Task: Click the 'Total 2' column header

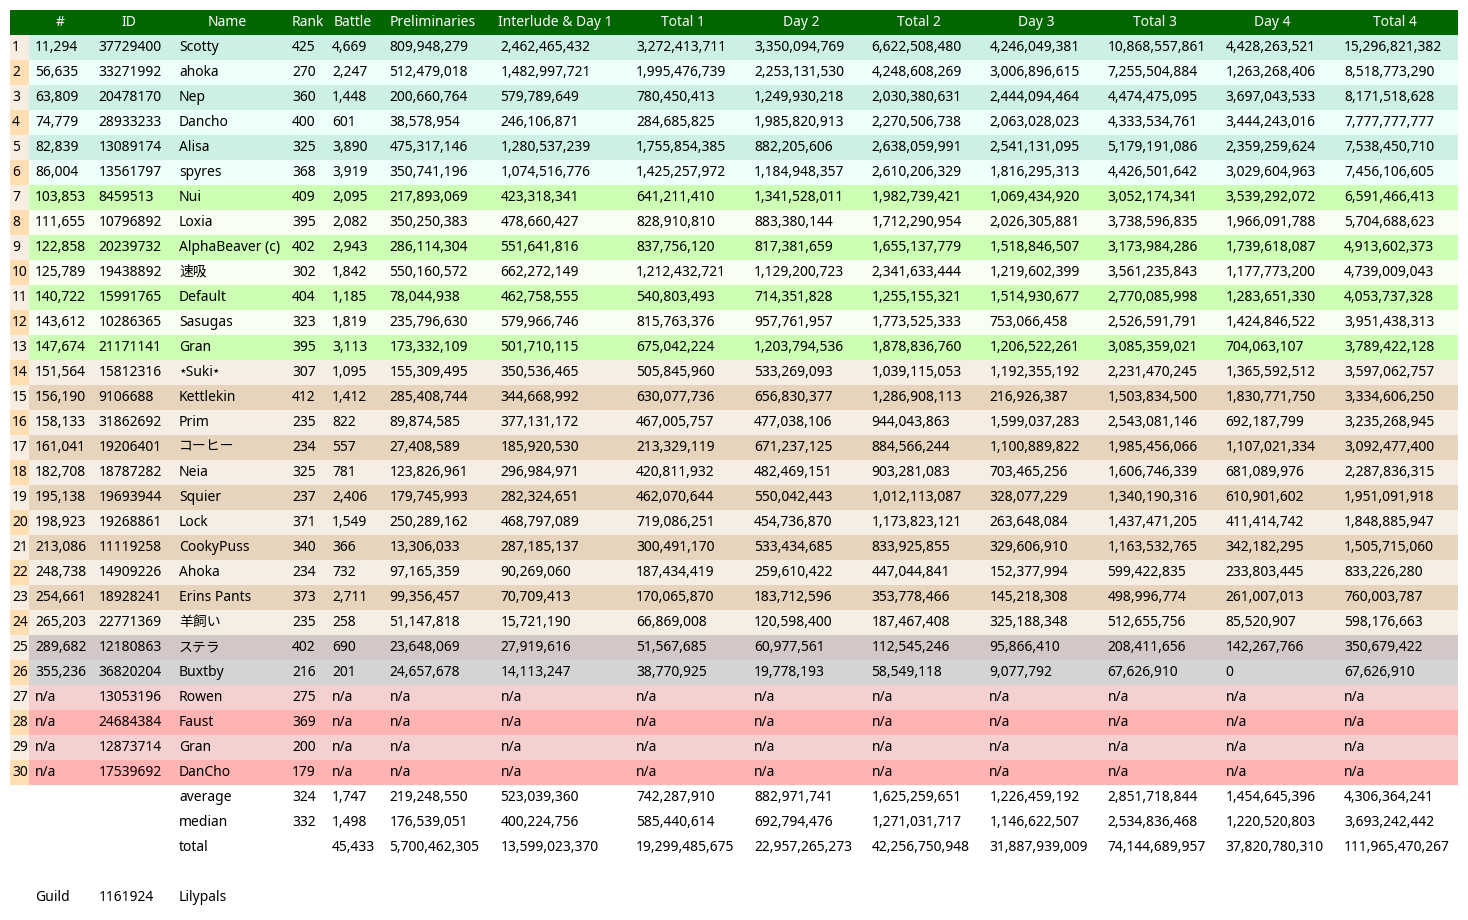Action: tap(918, 21)
